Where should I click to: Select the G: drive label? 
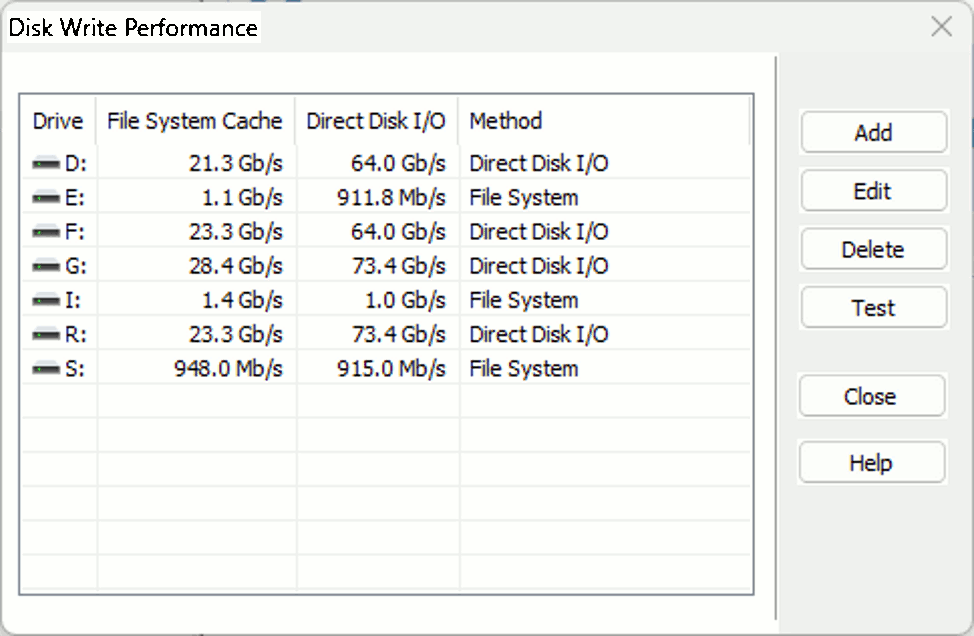[76, 266]
